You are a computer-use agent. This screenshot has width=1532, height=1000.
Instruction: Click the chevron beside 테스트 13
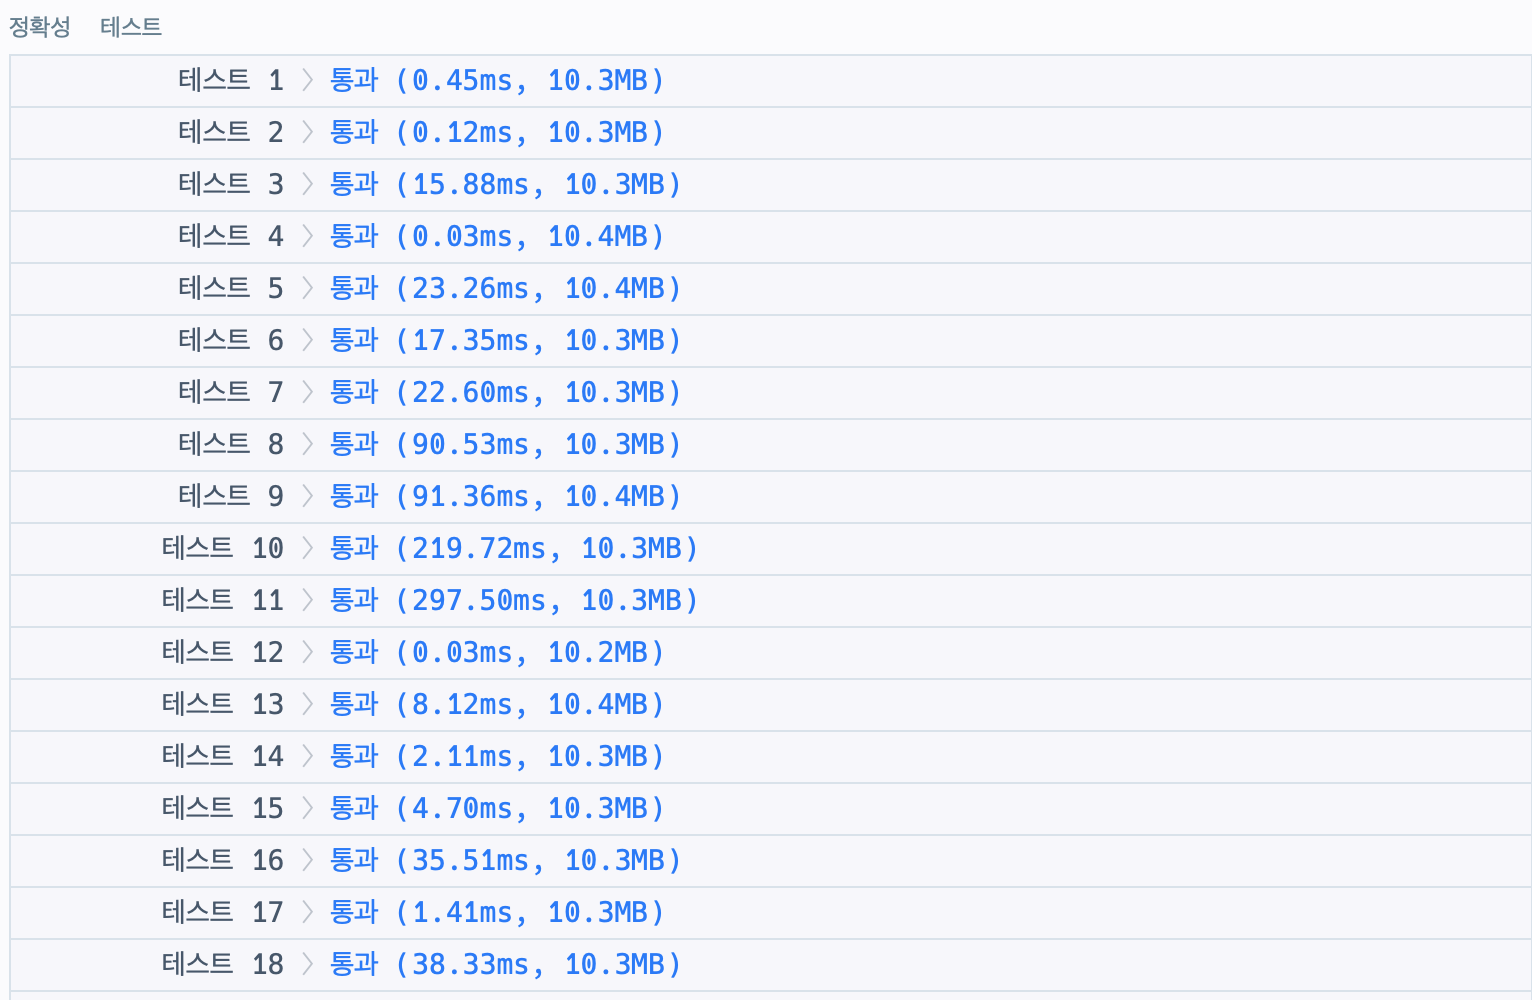[x=308, y=704]
